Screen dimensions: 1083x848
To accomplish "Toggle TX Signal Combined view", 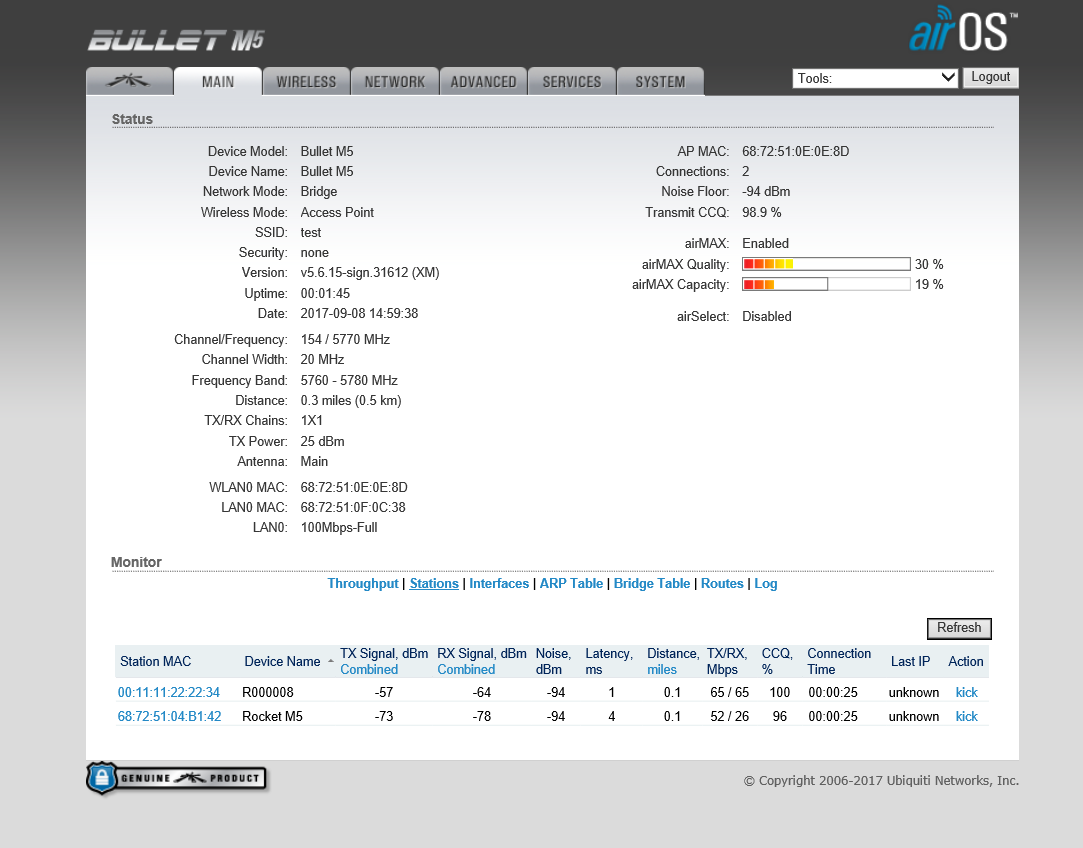I will pyautogui.click(x=369, y=669).
